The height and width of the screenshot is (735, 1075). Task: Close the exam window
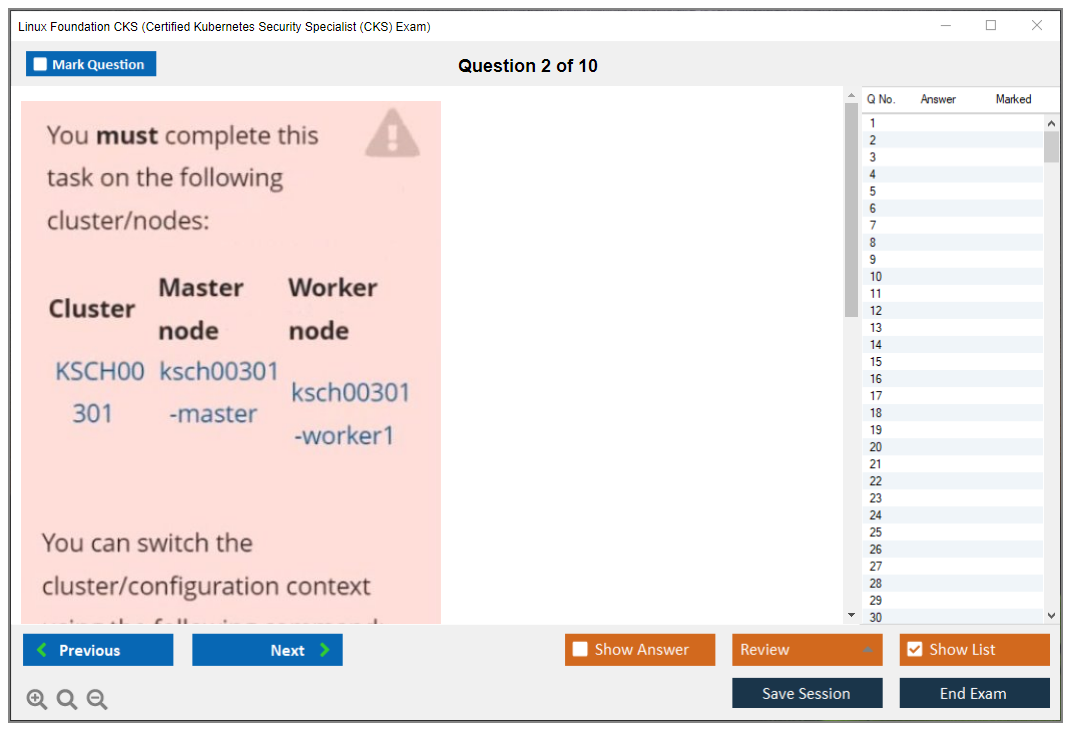[x=1037, y=26]
